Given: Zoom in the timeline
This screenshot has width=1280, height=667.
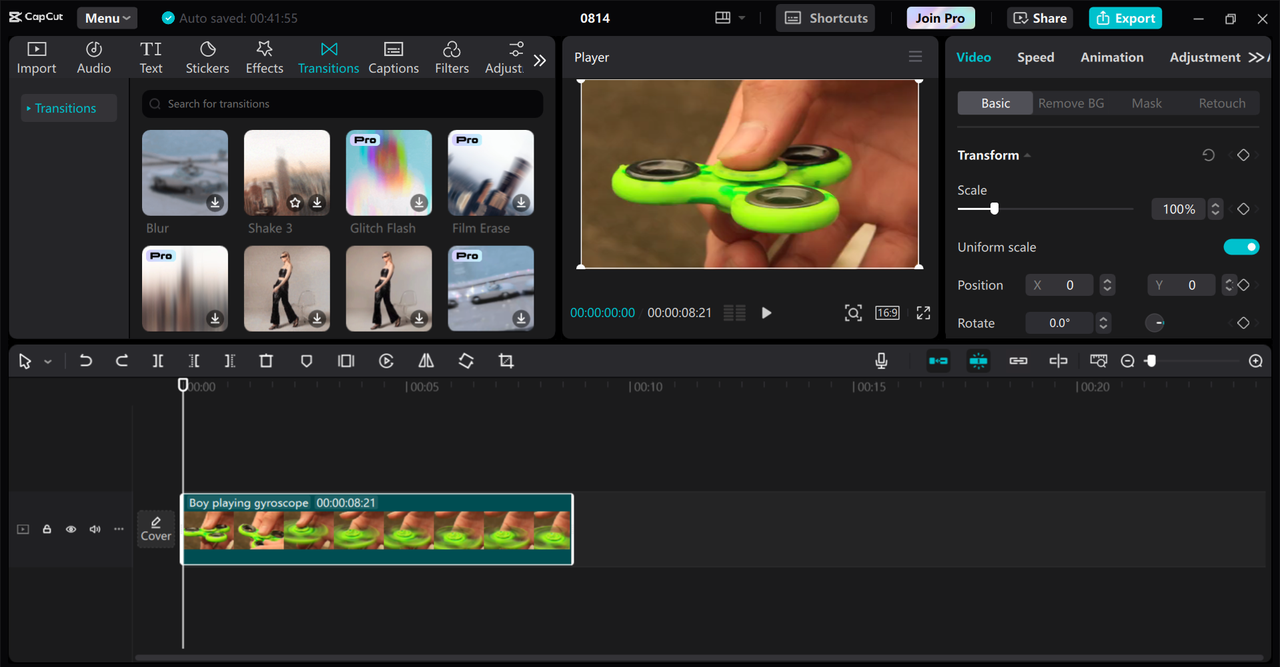Looking at the screenshot, I should click(1256, 361).
